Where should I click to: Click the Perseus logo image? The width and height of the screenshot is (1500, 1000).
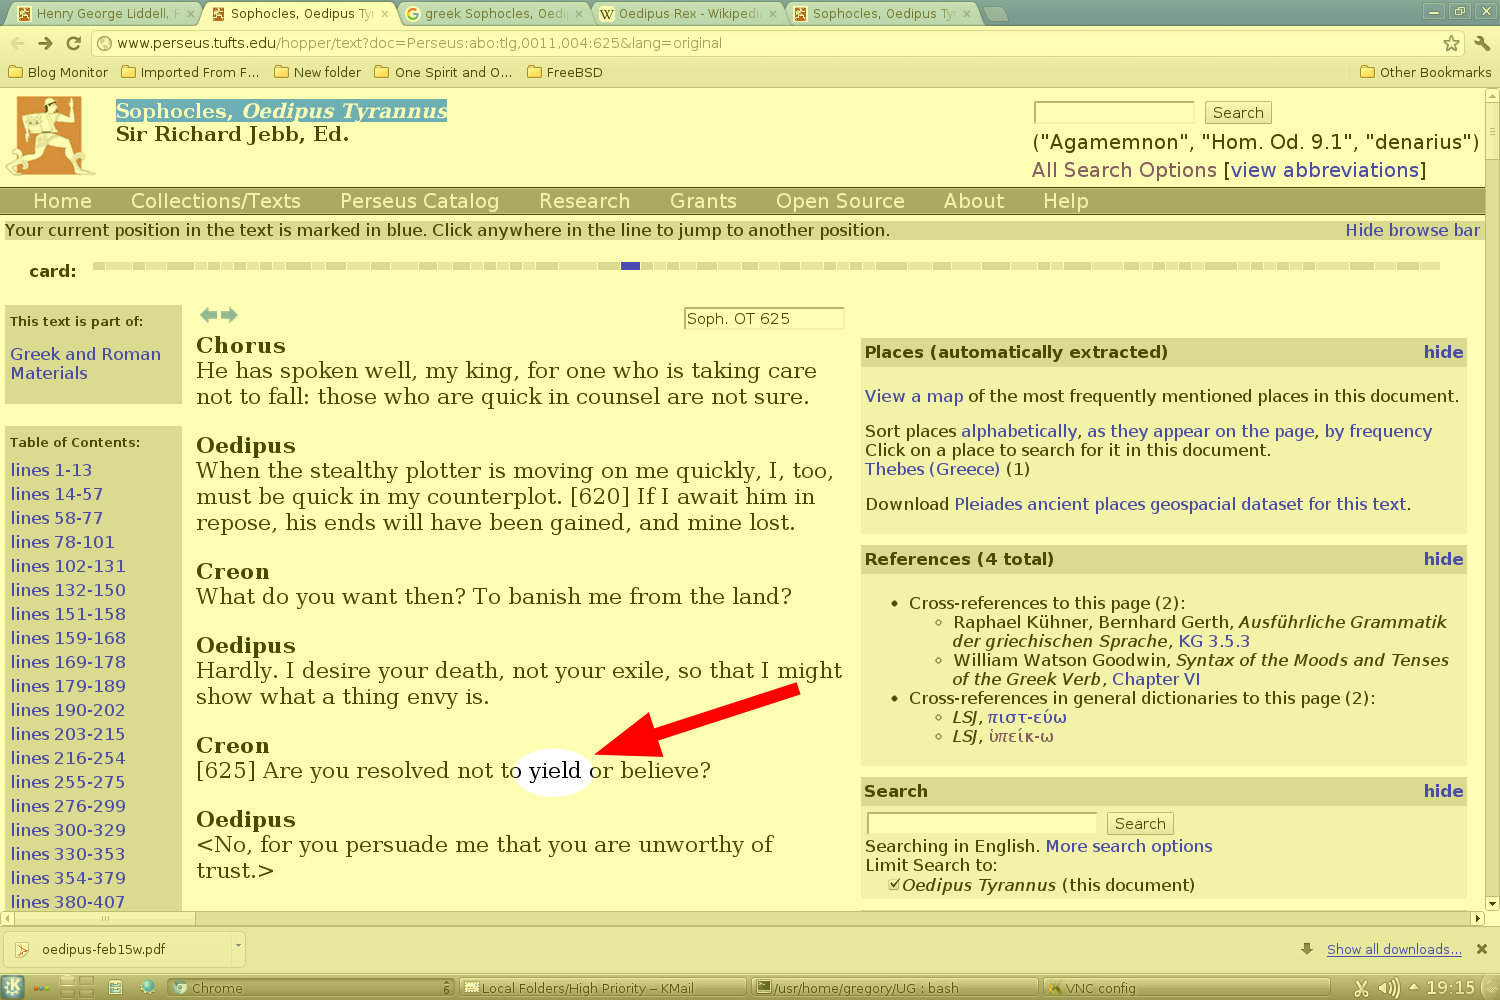tap(50, 136)
